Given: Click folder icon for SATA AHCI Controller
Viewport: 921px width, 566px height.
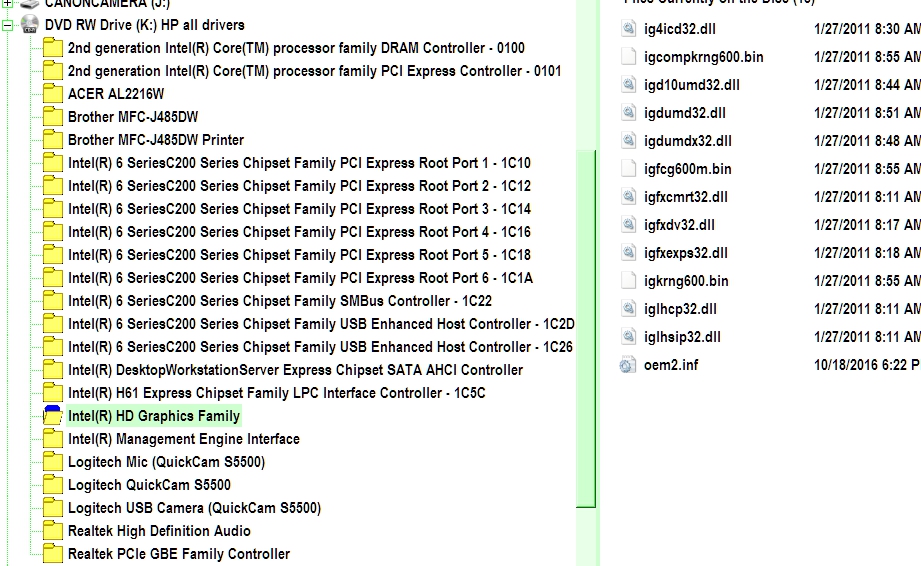Looking at the screenshot, I should click(52, 369).
